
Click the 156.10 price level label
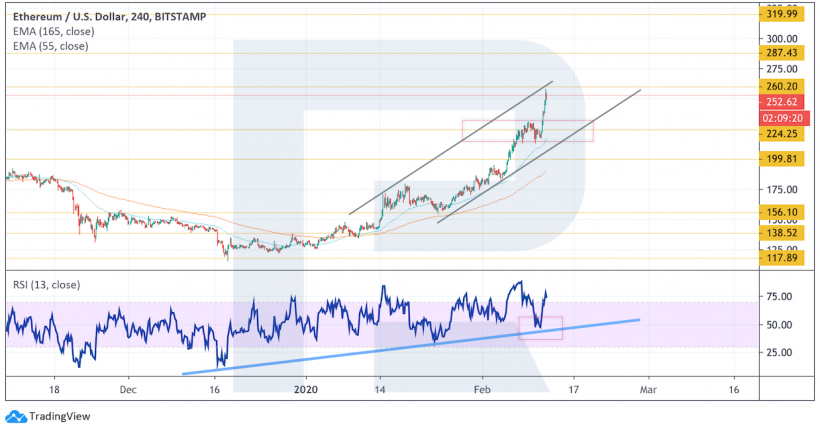pyautogui.click(x=782, y=213)
